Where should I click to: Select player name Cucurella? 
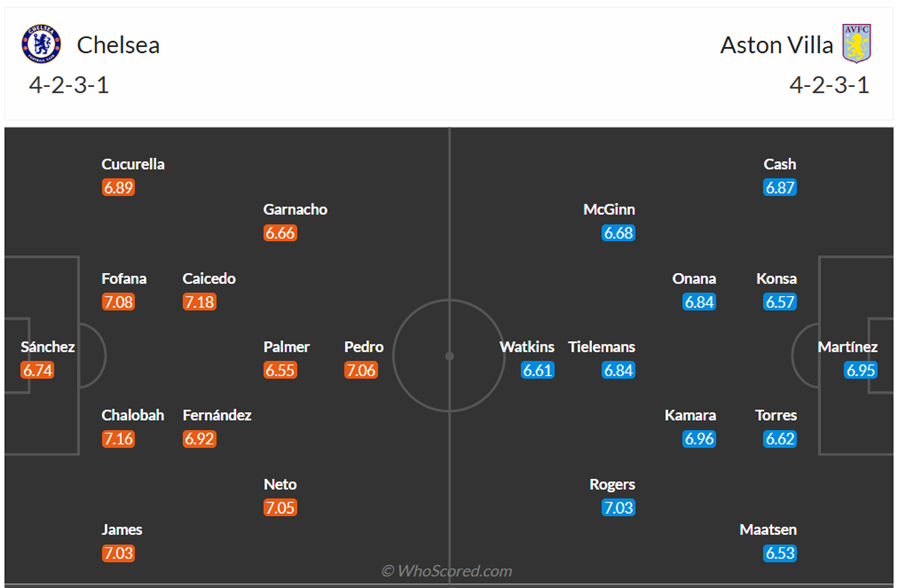[x=133, y=164]
